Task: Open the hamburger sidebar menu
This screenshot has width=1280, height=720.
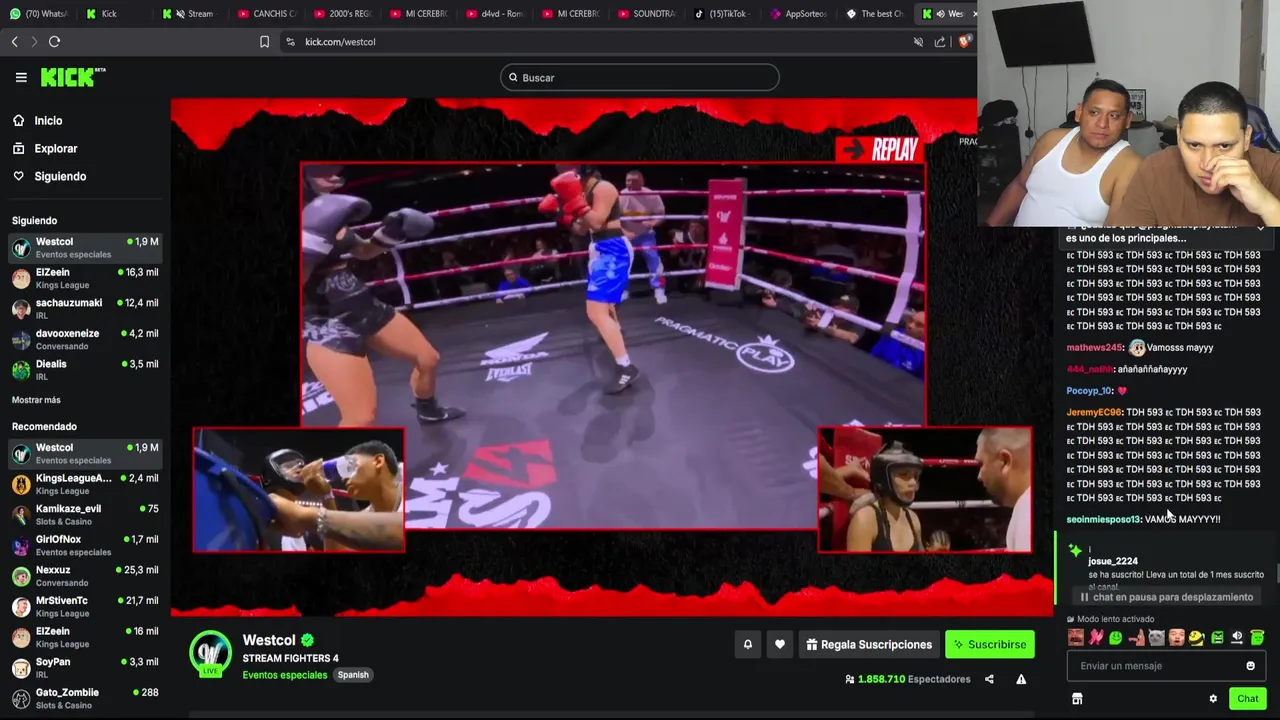Action: point(21,77)
